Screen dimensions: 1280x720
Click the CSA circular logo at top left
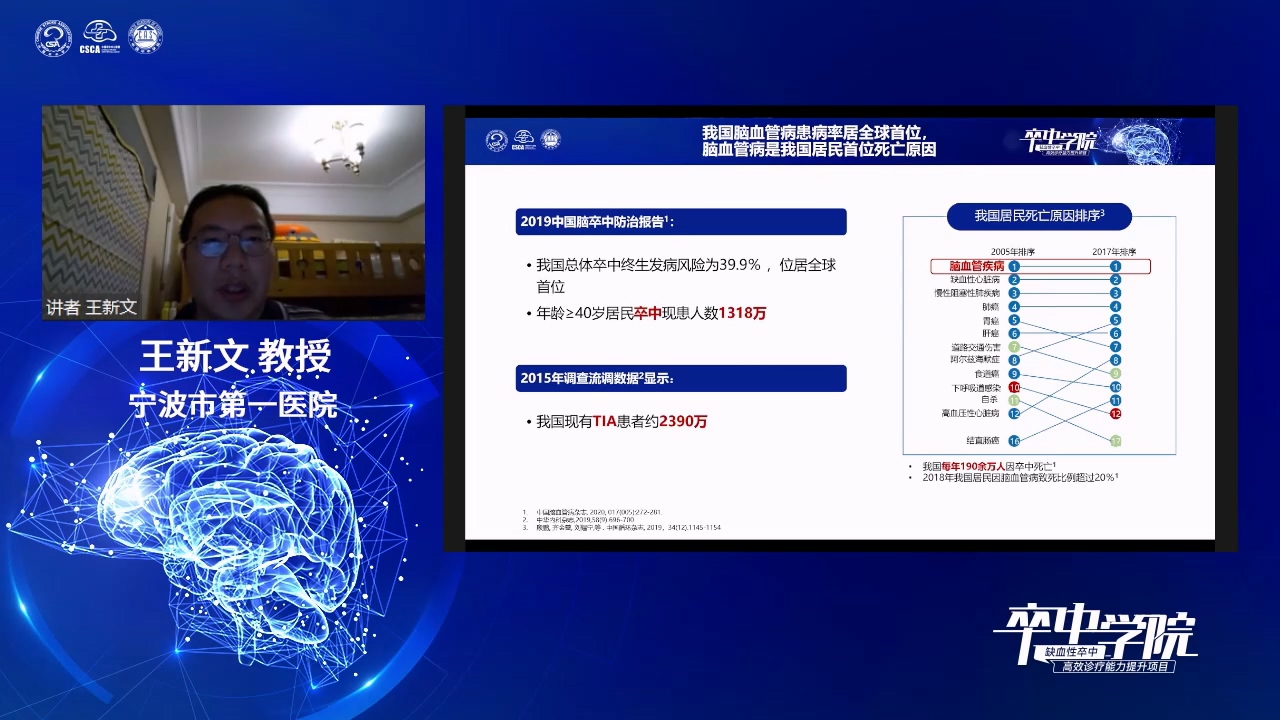54,37
